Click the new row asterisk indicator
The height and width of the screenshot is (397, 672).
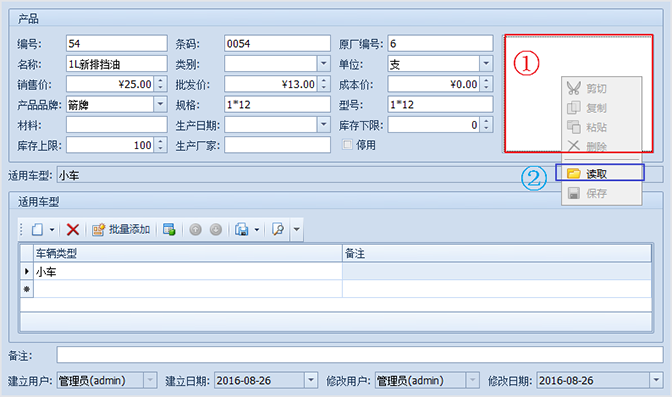pos(27,289)
